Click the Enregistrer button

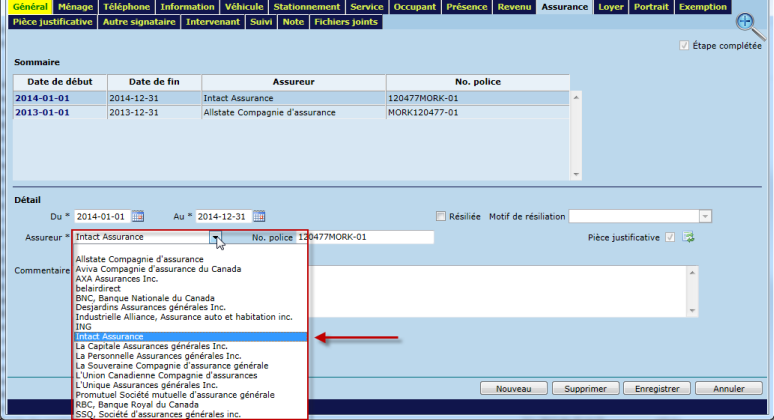pyautogui.click(x=656, y=388)
